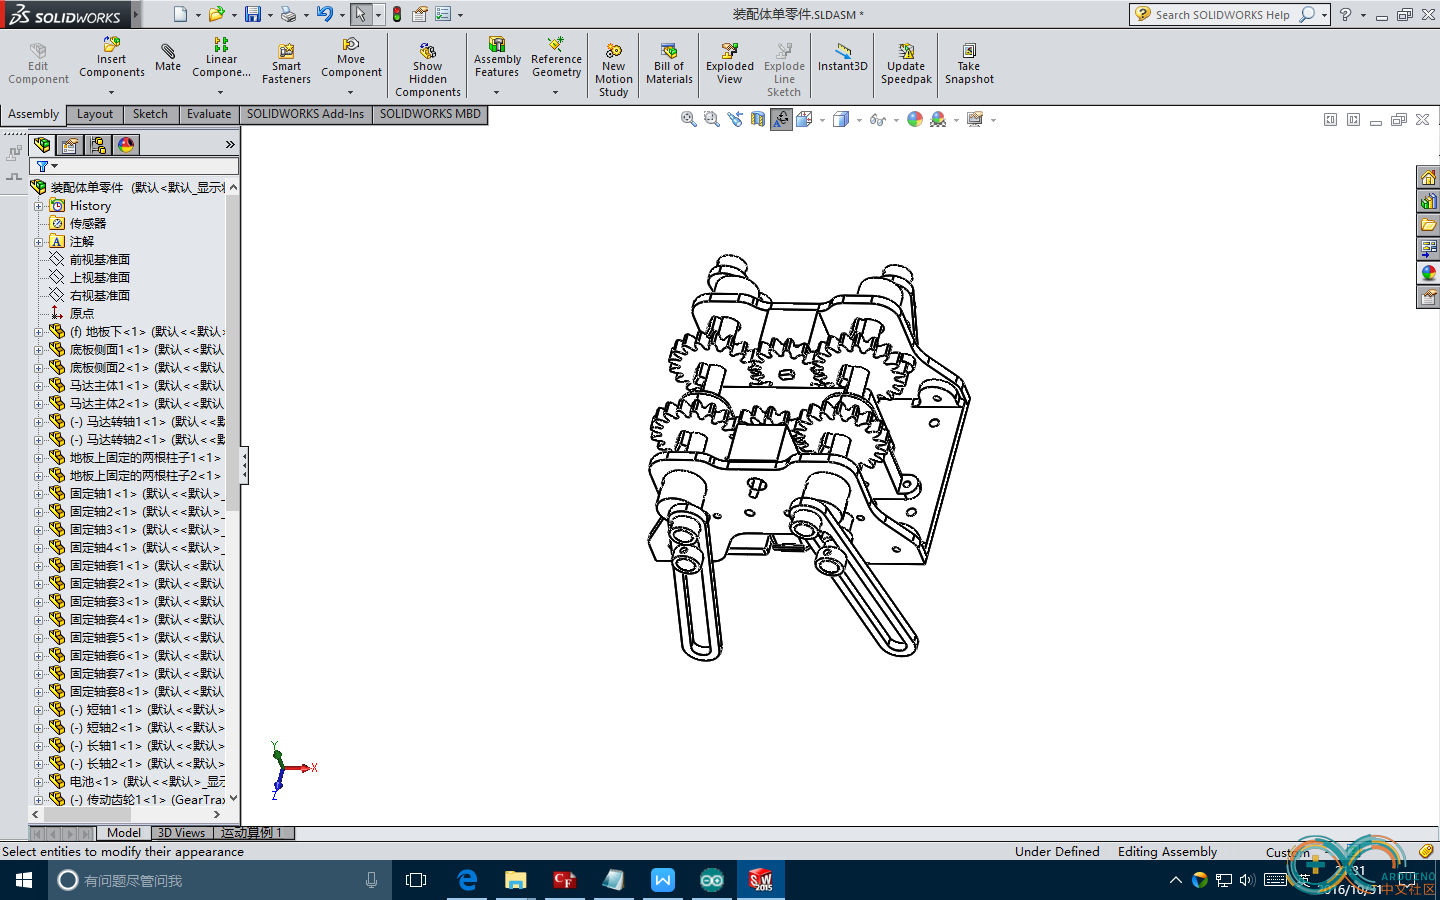The height and width of the screenshot is (900, 1440).
Task: Toggle the selection pointer tool
Action: point(360,14)
